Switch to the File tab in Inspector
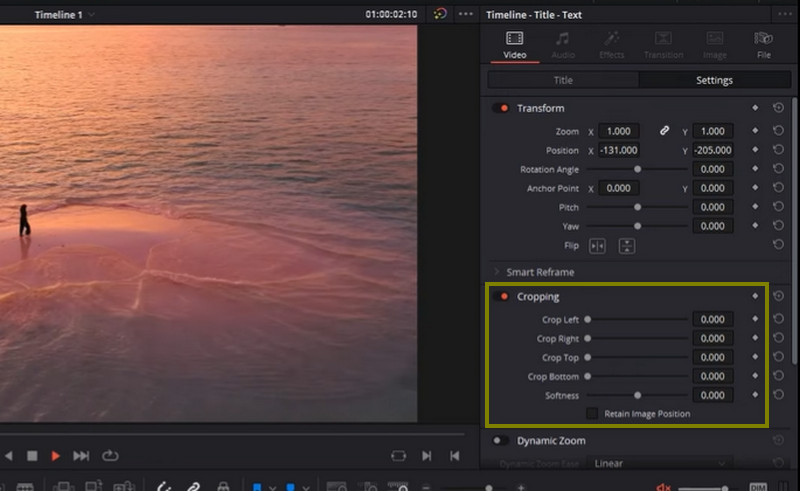Image resolution: width=800 pixels, height=491 pixels. [x=763, y=44]
